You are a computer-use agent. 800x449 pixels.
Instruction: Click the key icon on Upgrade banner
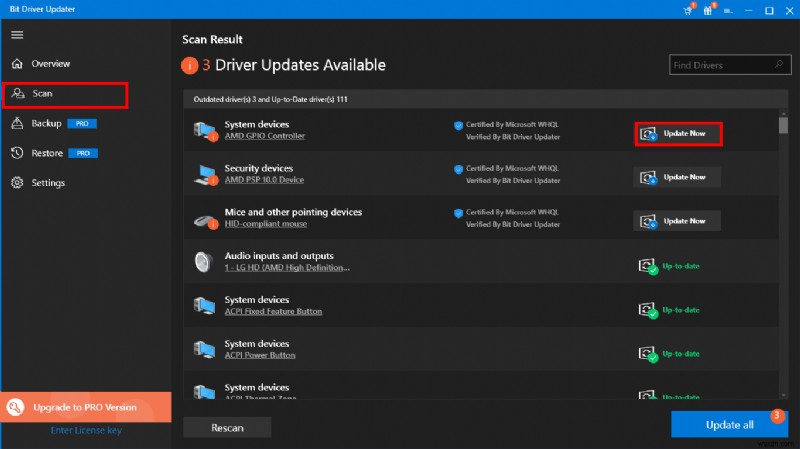tap(15, 407)
